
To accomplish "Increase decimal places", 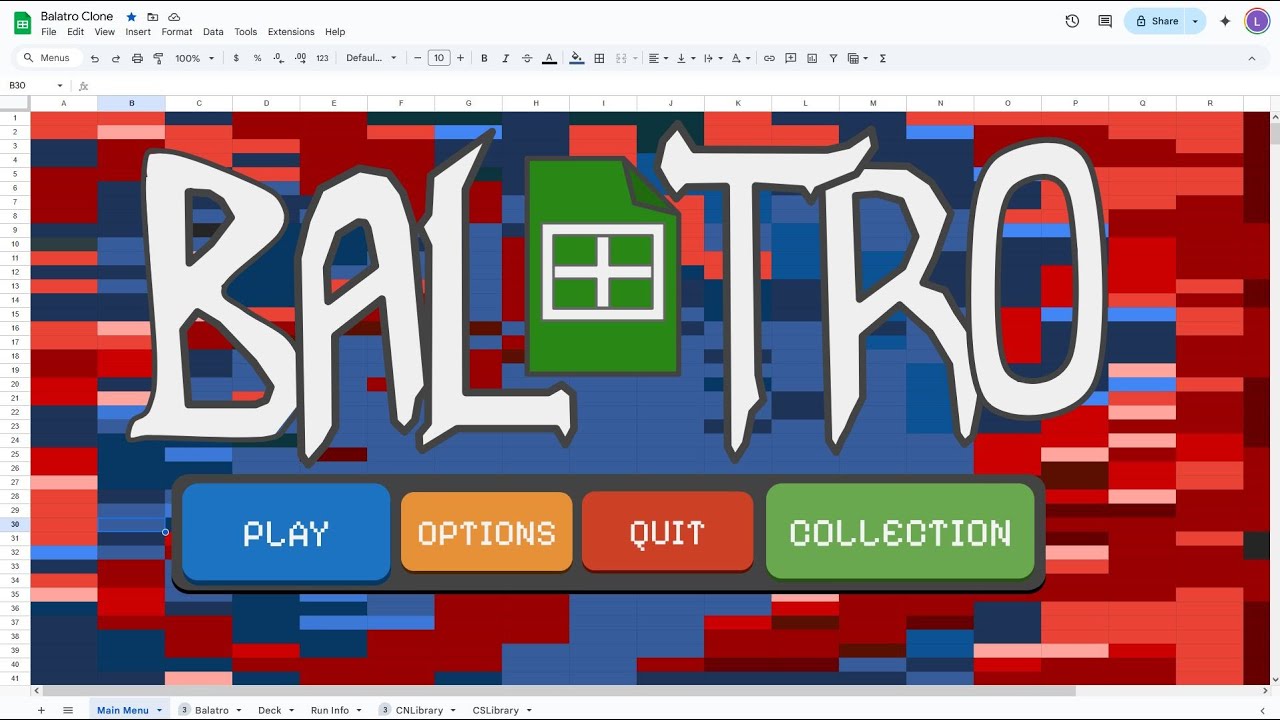I will click(301, 58).
